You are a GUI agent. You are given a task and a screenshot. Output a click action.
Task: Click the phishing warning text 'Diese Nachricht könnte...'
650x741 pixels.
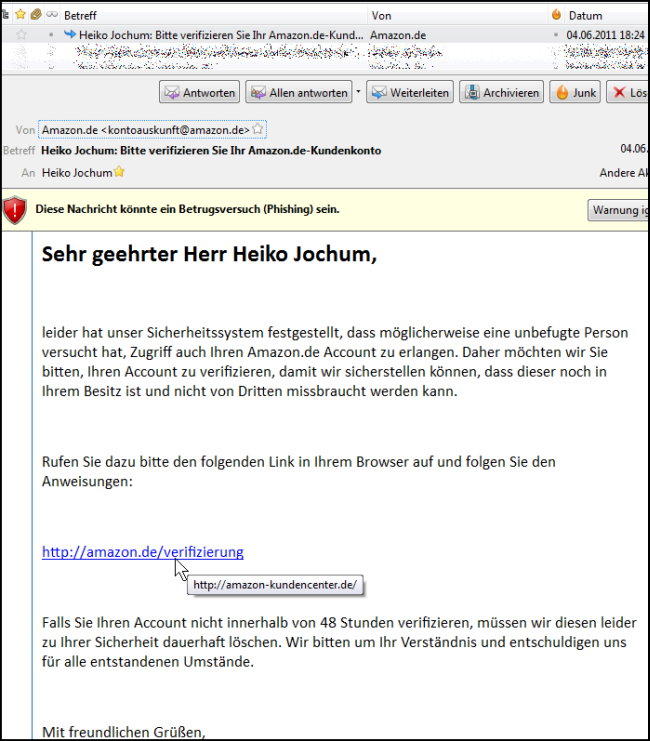coord(187,209)
